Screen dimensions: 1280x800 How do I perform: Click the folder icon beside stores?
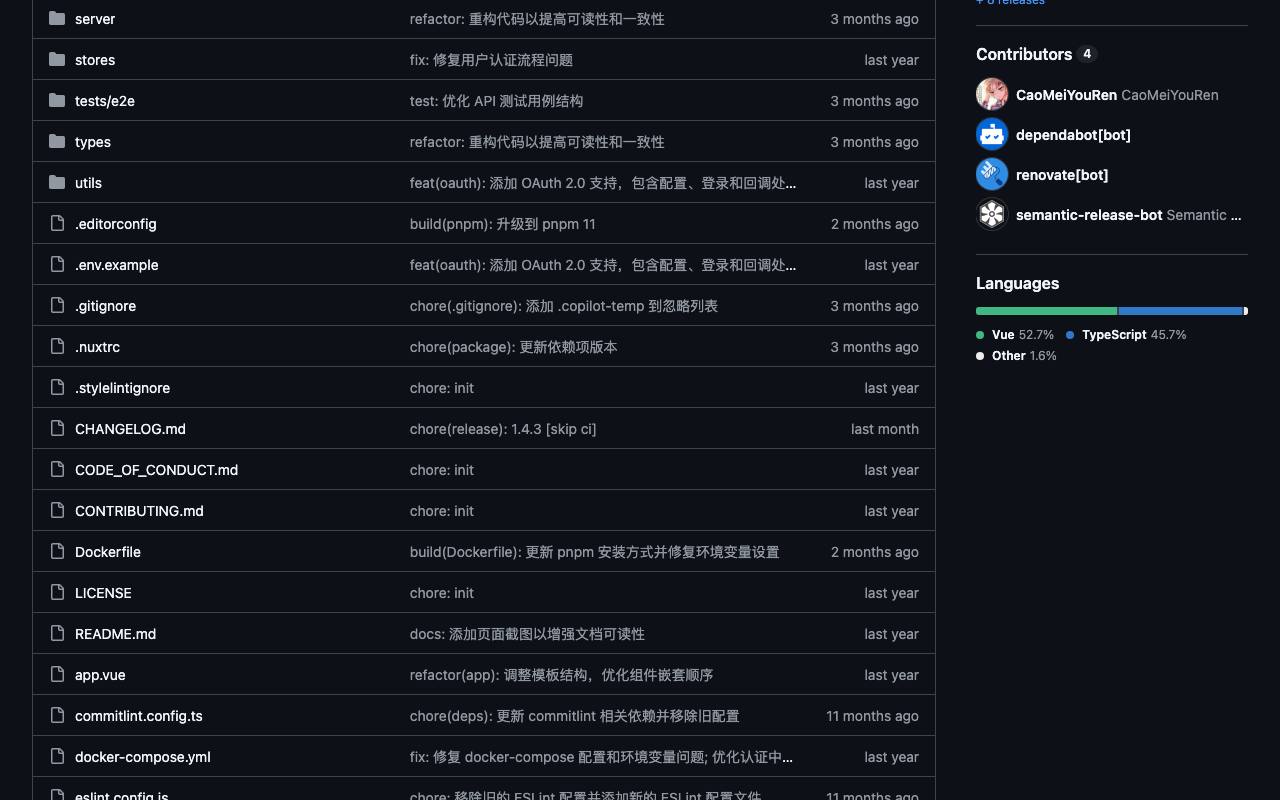click(x=57, y=60)
